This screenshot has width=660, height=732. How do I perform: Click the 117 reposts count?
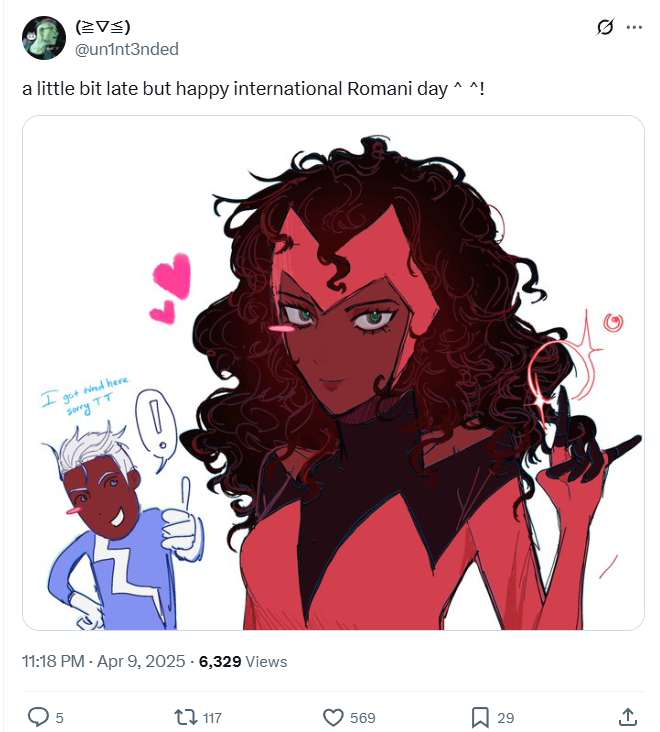click(x=212, y=718)
